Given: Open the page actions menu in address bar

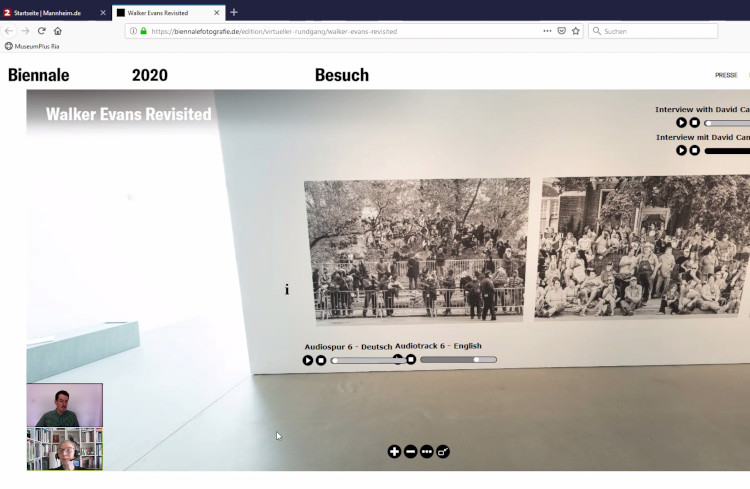Looking at the screenshot, I should [547, 31].
